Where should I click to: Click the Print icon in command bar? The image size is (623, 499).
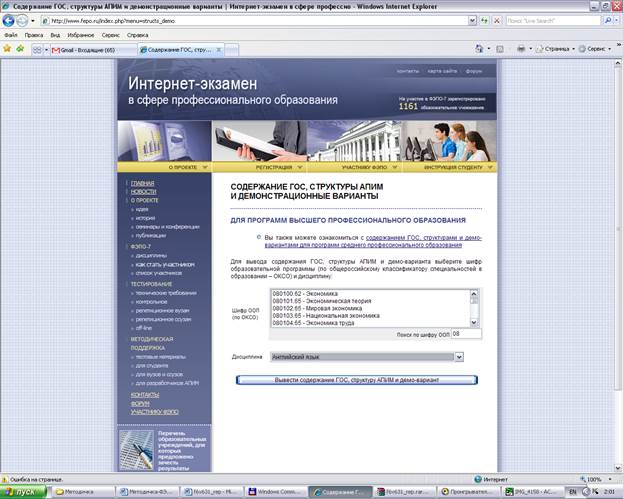(x=520, y=48)
